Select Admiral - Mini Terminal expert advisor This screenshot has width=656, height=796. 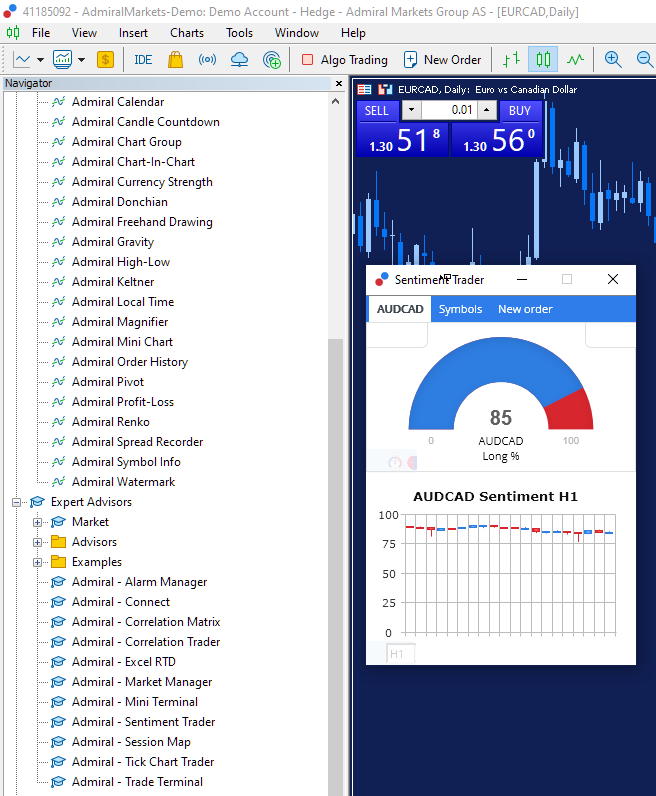point(135,702)
